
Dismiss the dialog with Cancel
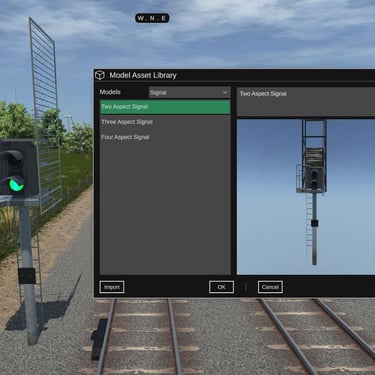pos(270,287)
